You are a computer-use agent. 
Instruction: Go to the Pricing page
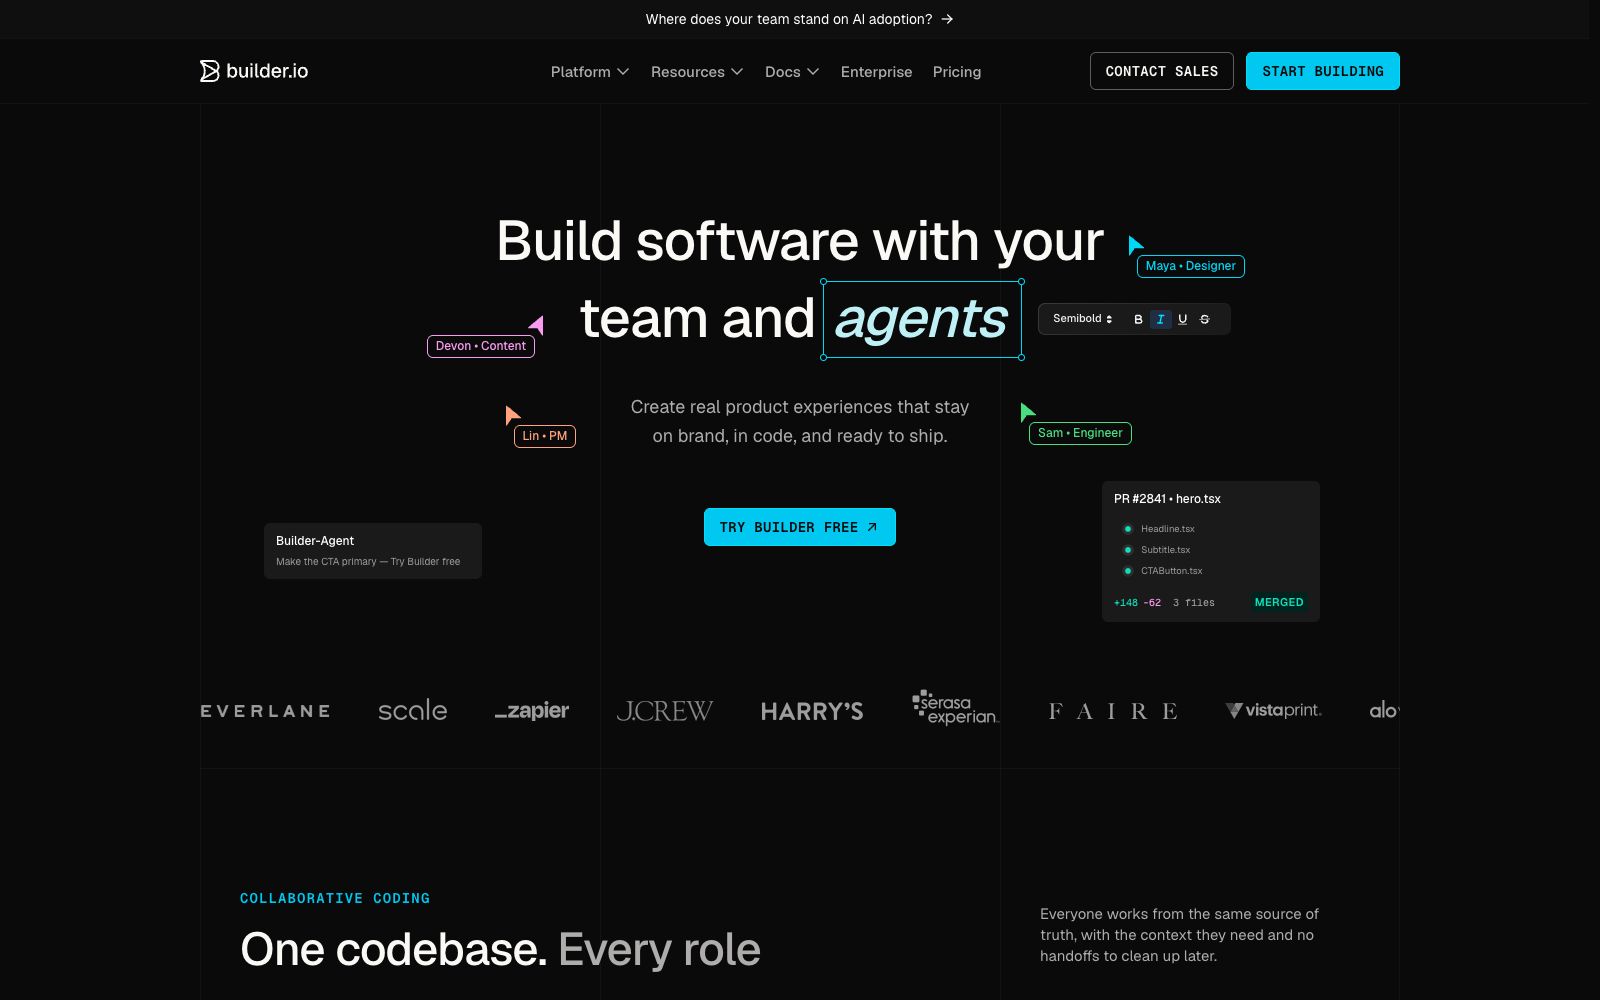click(957, 72)
